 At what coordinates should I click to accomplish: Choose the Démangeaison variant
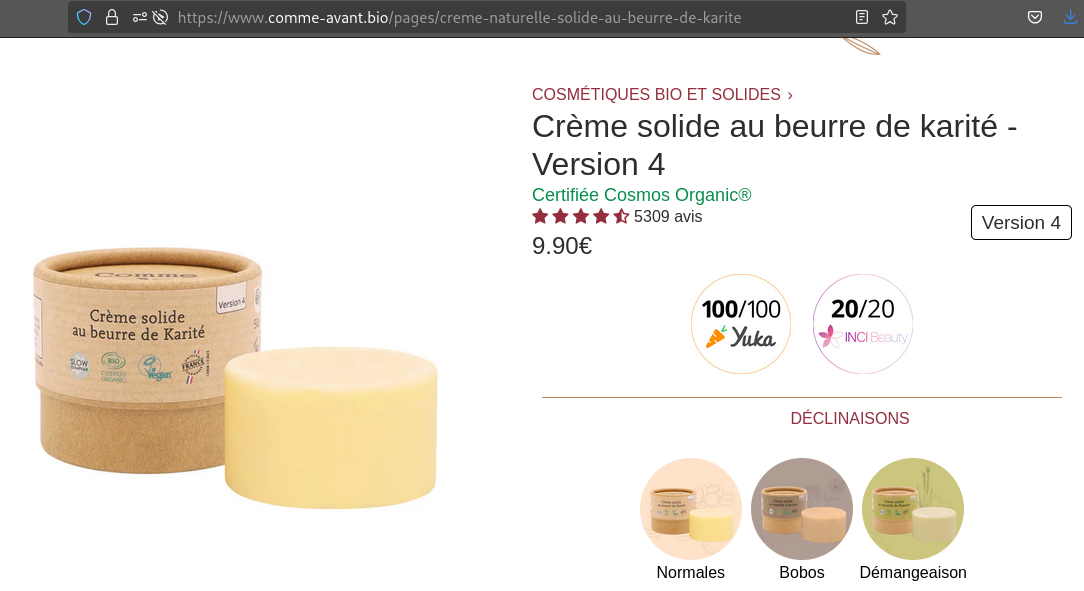913,509
